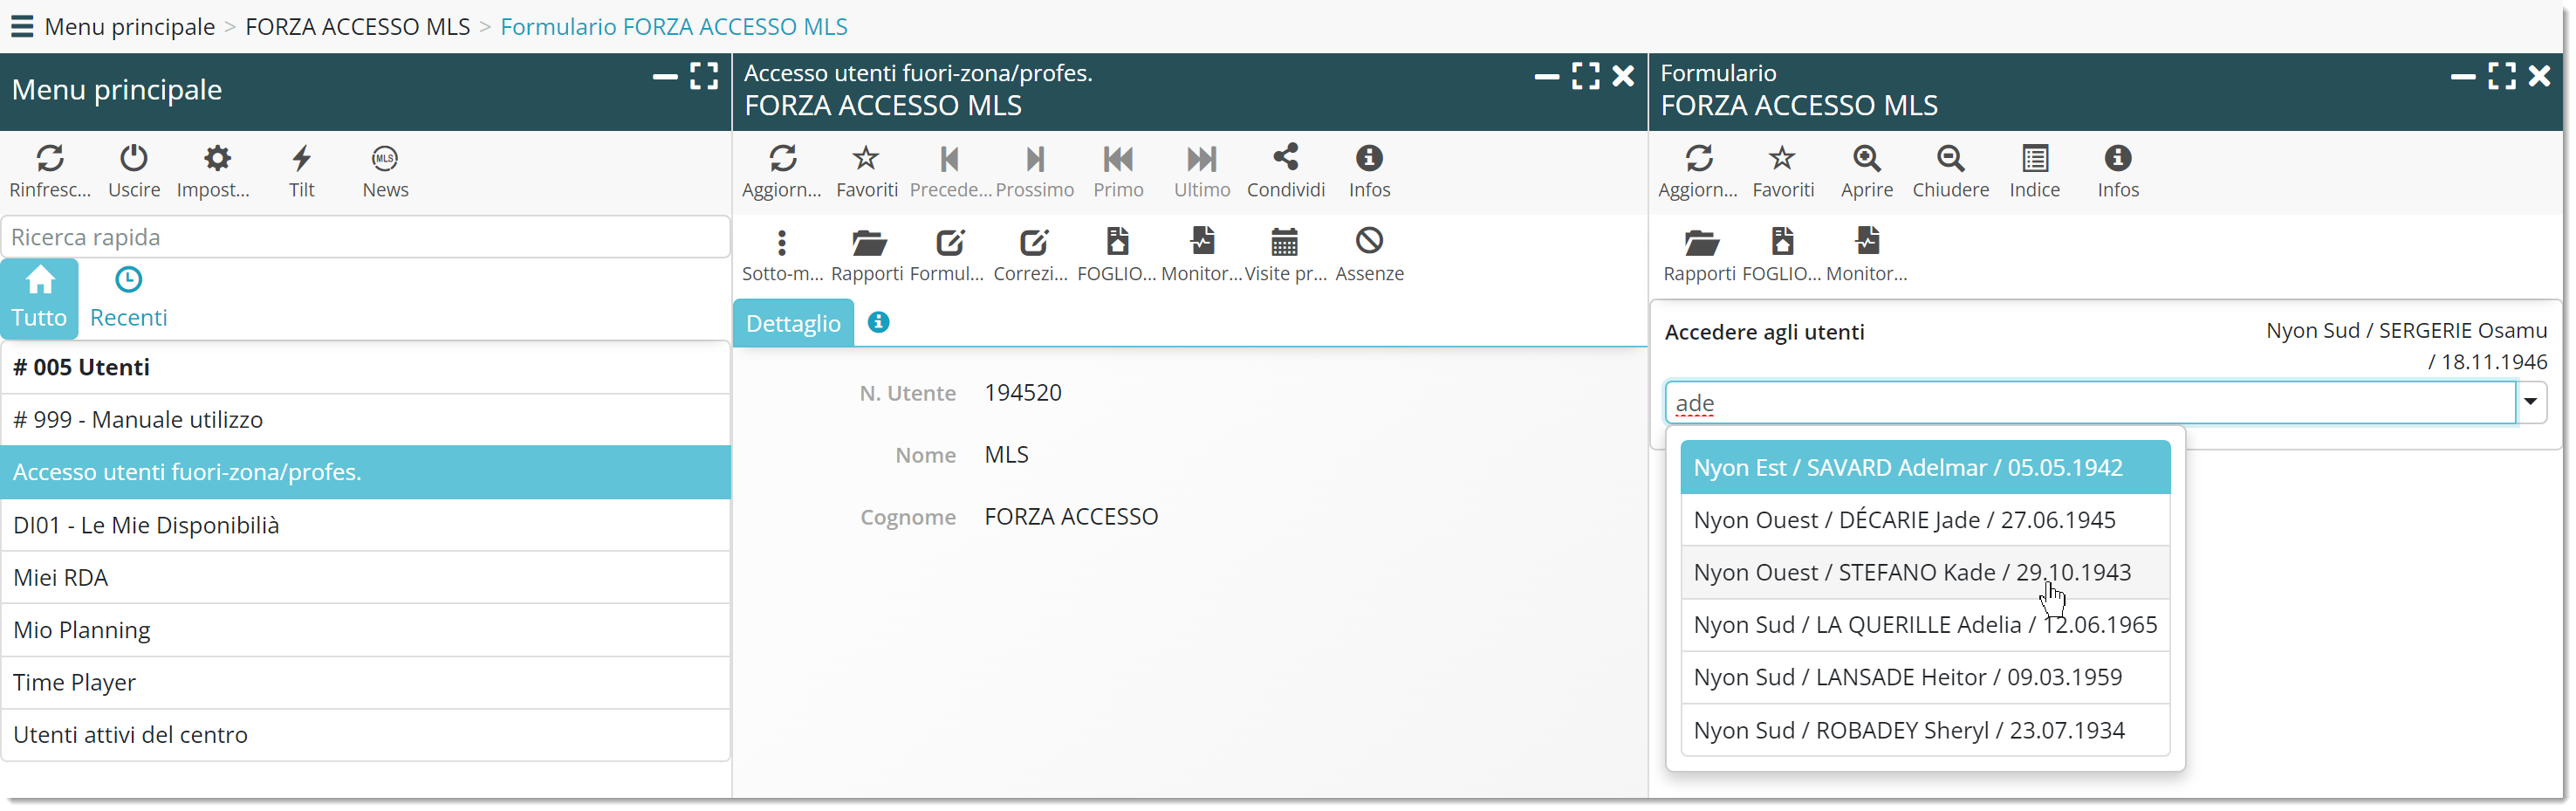Open the MLS News icon
The height and width of the screenshot is (811, 2576).
pos(385,160)
